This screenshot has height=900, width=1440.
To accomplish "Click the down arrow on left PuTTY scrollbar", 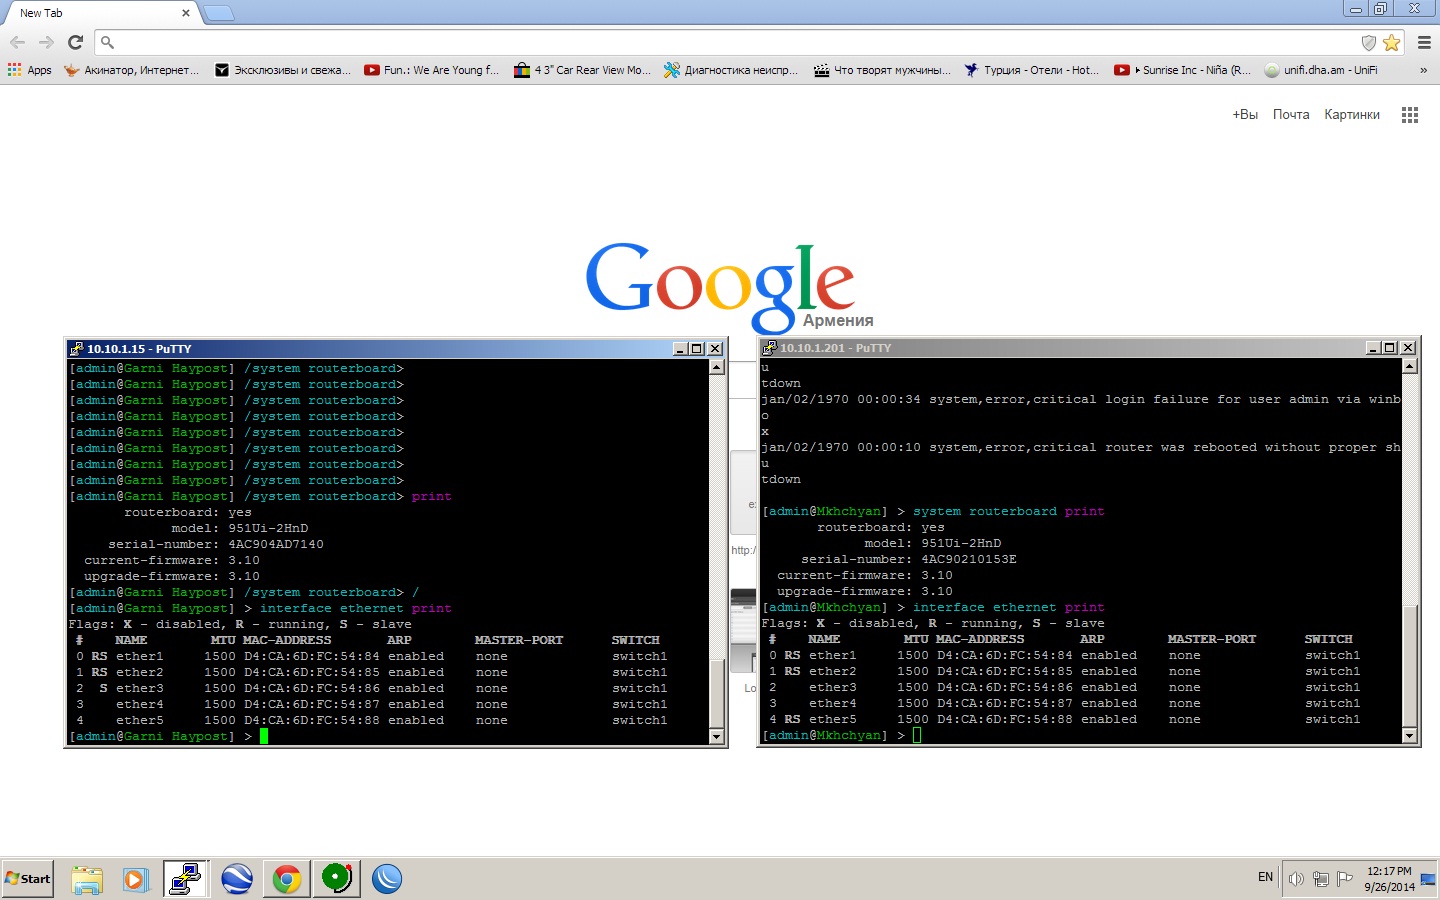I will [x=717, y=737].
